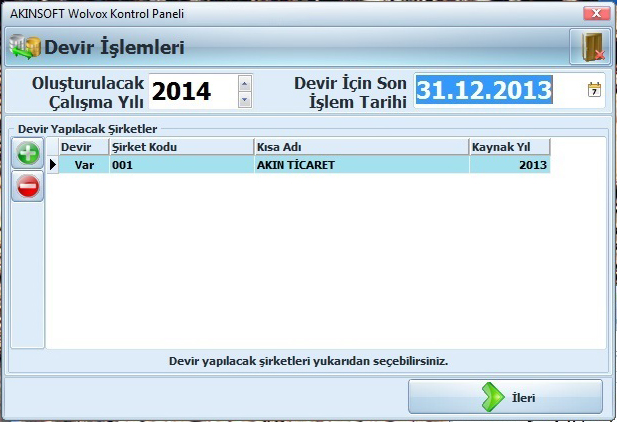
Task: Close the Wolvox Kontrol Paneli window
Action: click(596, 14)
